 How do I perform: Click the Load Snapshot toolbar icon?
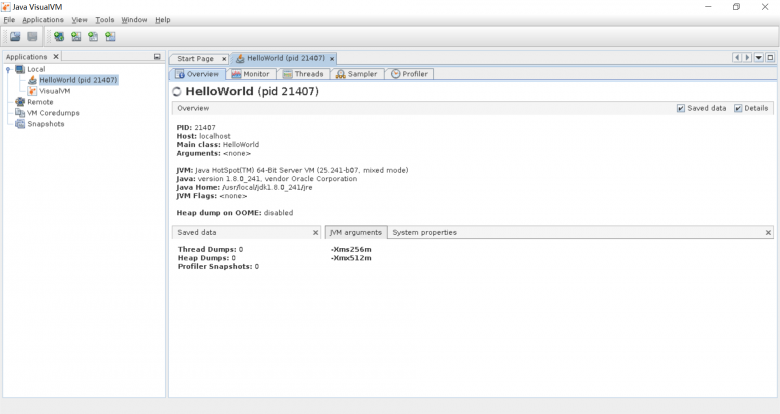pyautogui.click(x=15, y=37)
